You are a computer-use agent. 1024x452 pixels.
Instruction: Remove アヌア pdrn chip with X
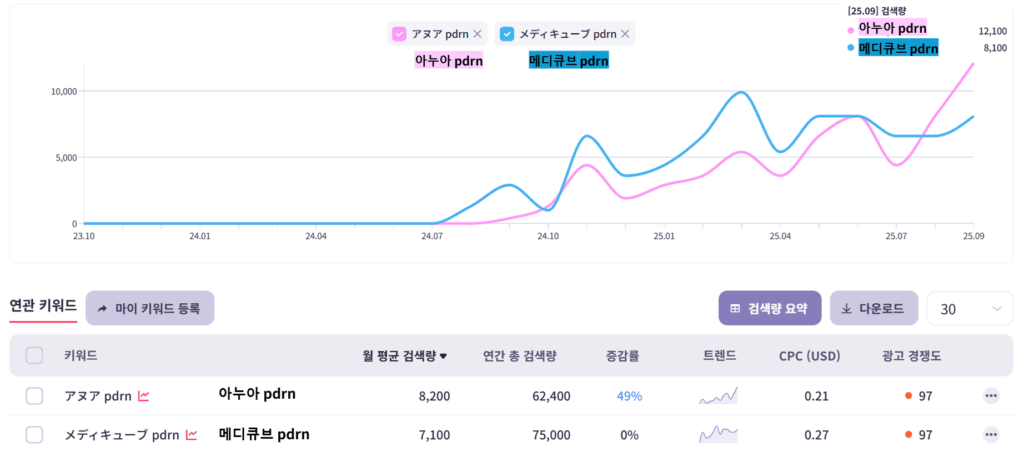[x=477, y=34]
